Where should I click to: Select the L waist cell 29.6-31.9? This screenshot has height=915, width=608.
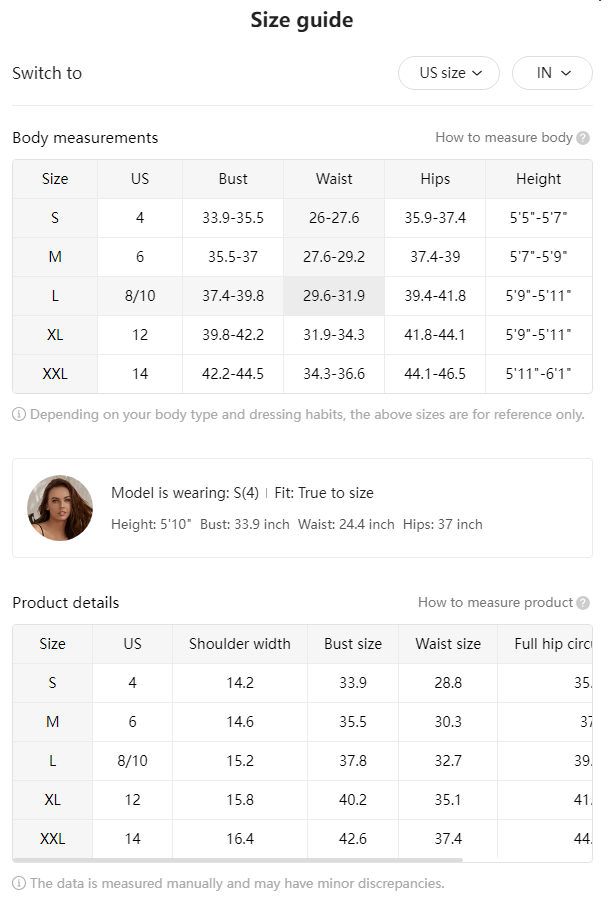click(334, 296)
